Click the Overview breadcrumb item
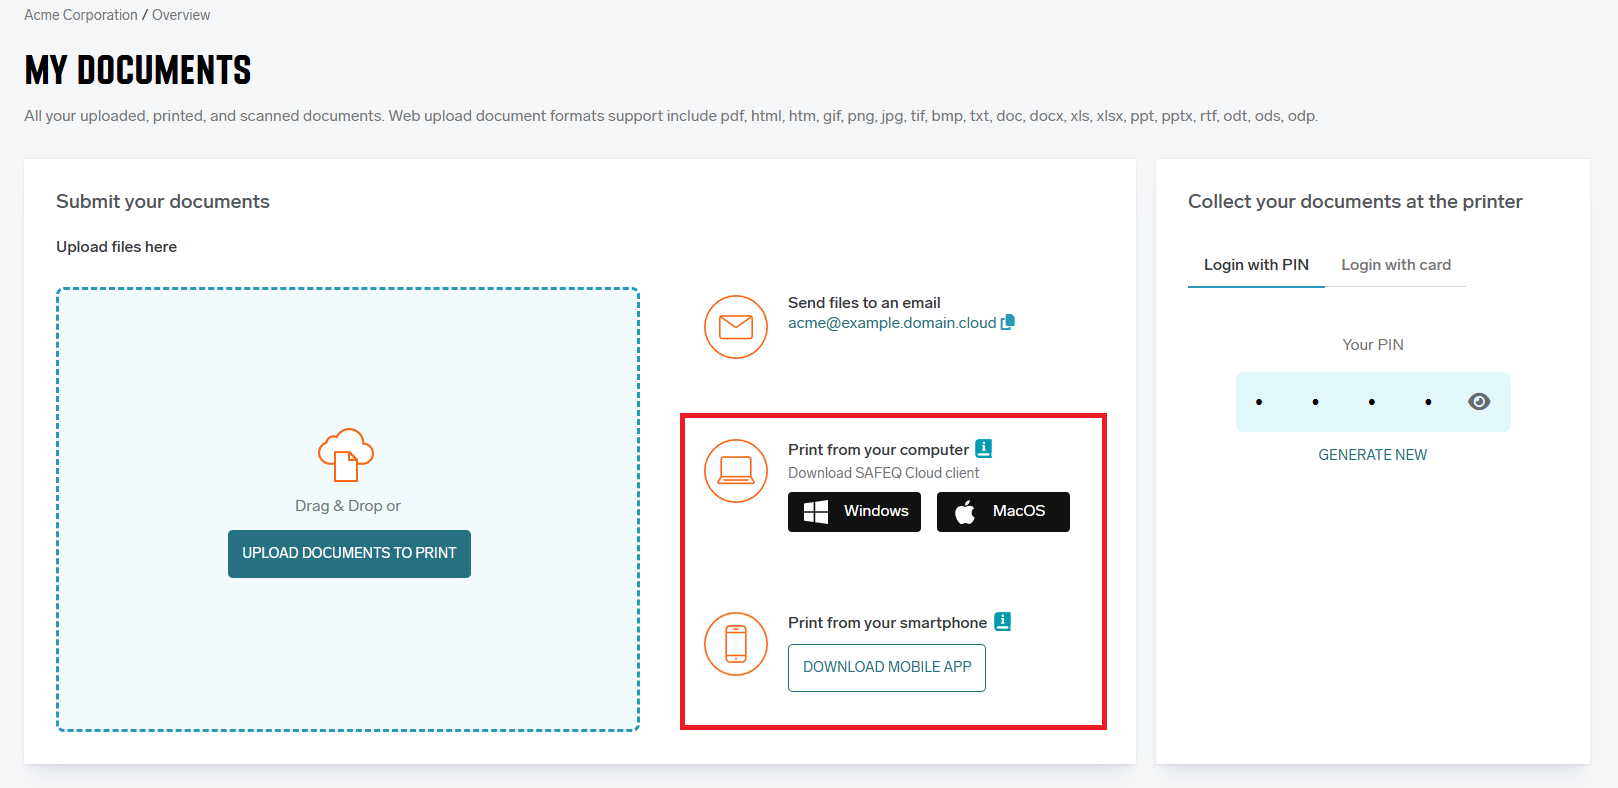Screen dimensions: 1618x788 [181, 15]
